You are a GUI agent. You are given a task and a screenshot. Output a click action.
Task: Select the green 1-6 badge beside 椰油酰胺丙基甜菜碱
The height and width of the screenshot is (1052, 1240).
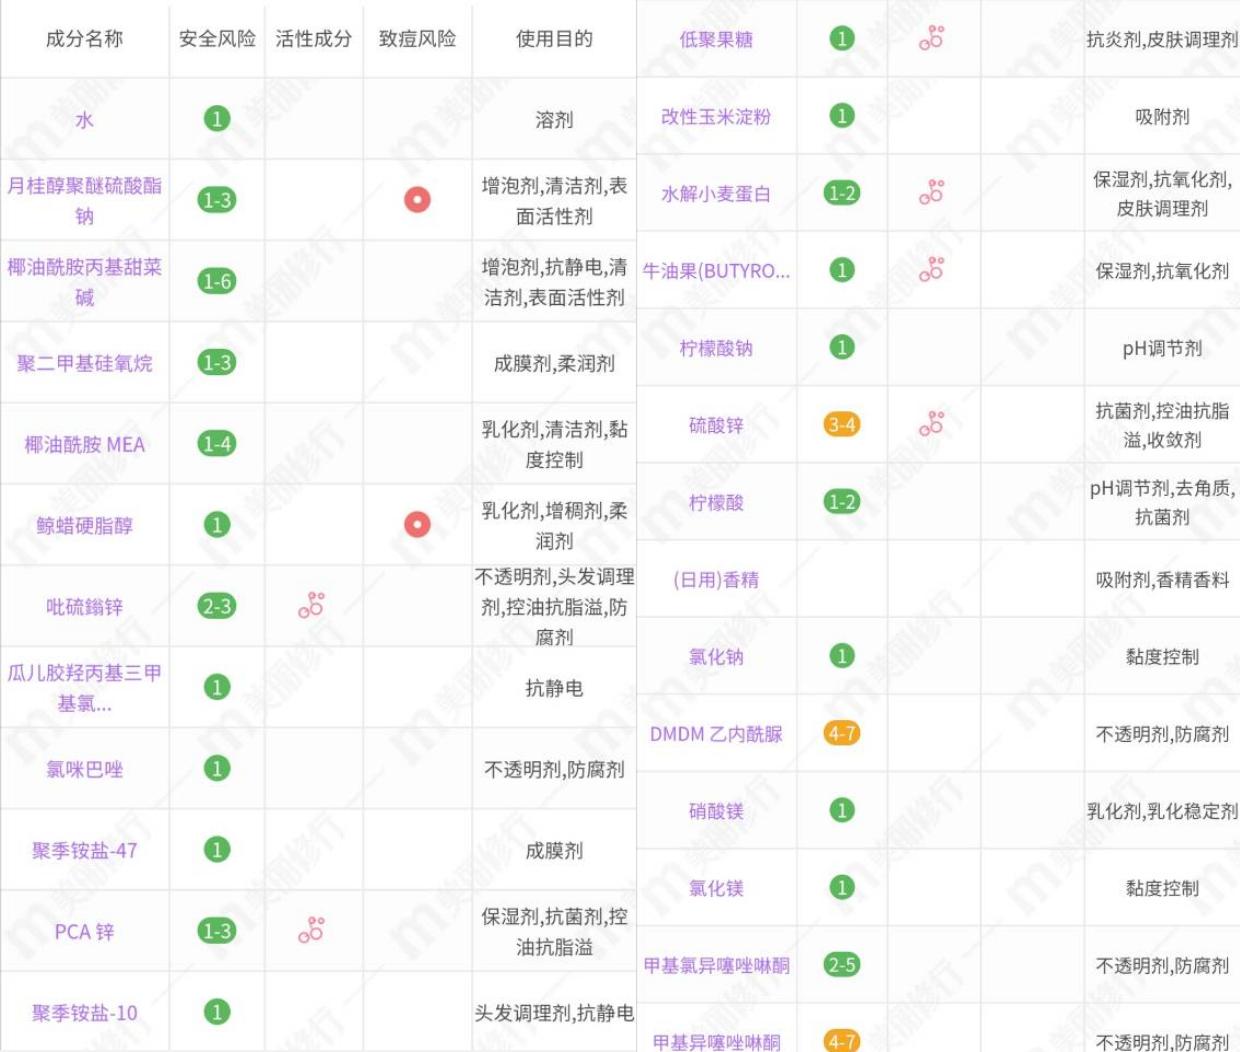215,281
